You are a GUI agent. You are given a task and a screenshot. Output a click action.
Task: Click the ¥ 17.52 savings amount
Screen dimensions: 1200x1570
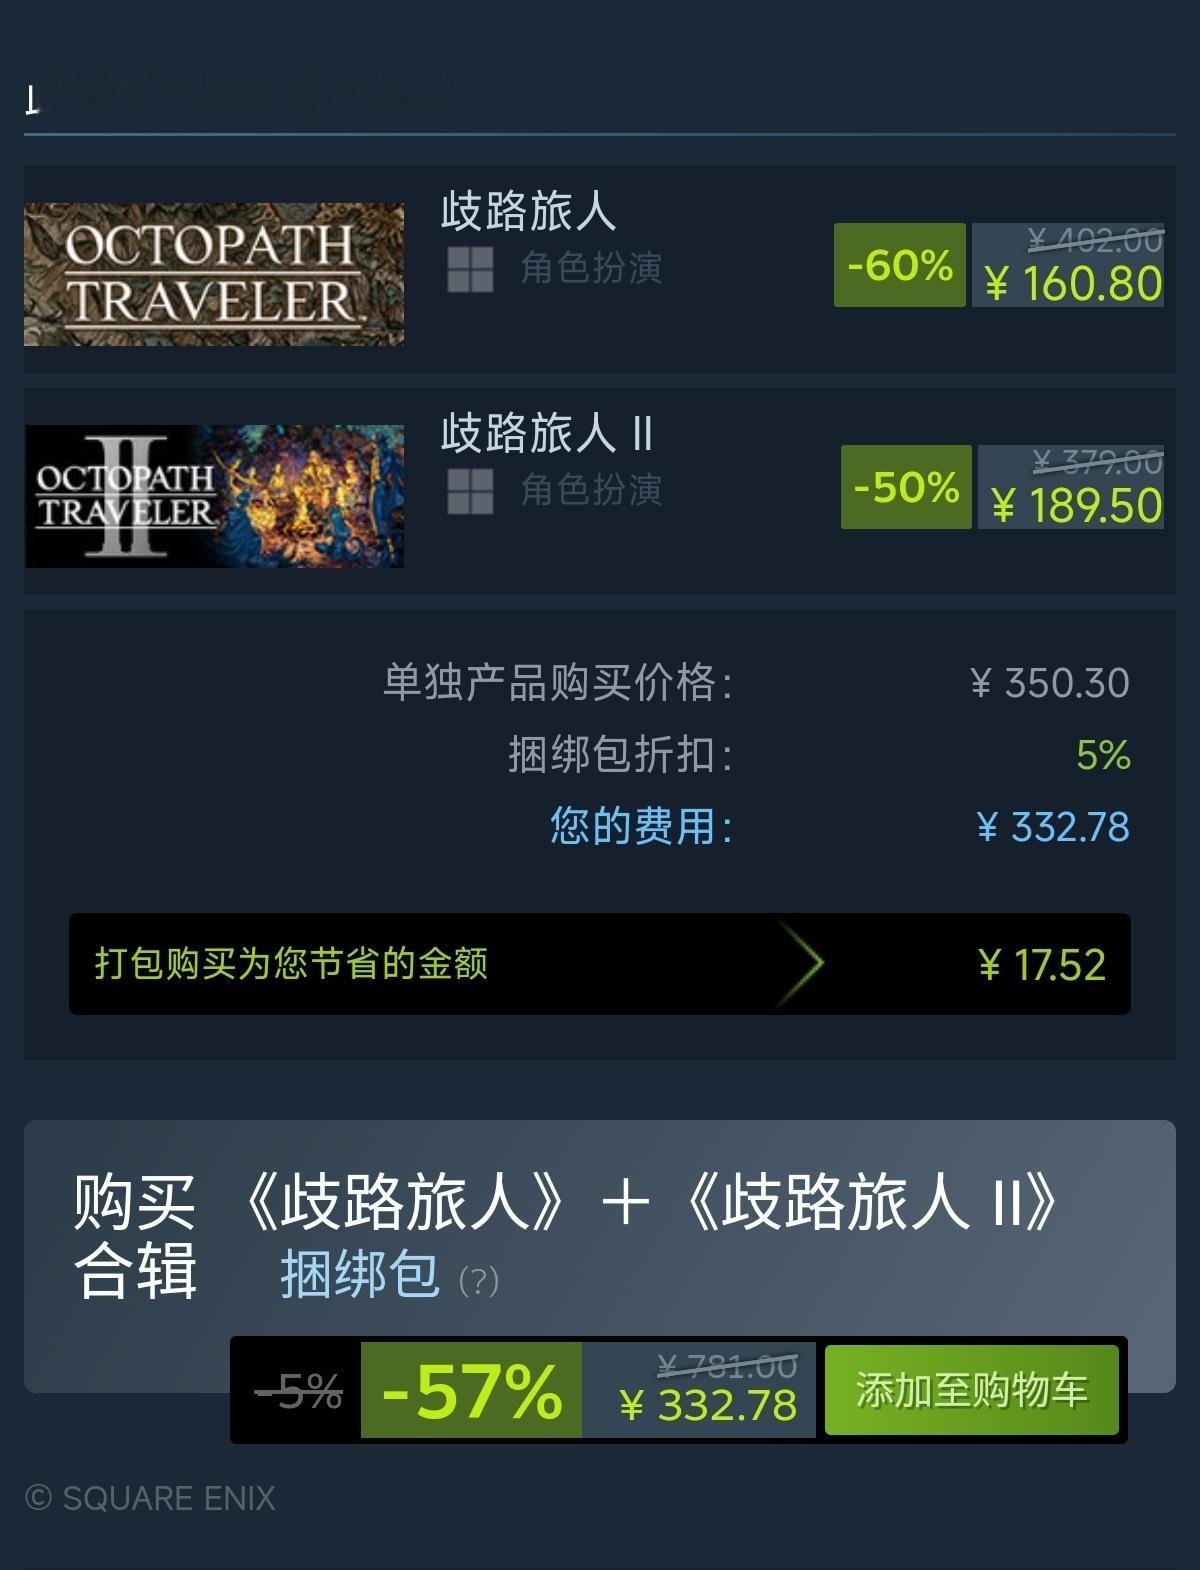[1041, 965]
